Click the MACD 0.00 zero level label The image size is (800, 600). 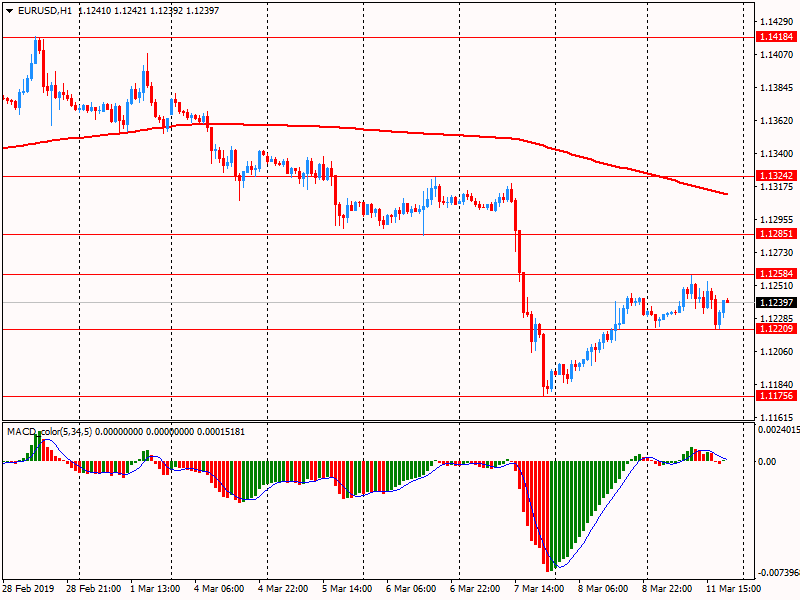767,462
